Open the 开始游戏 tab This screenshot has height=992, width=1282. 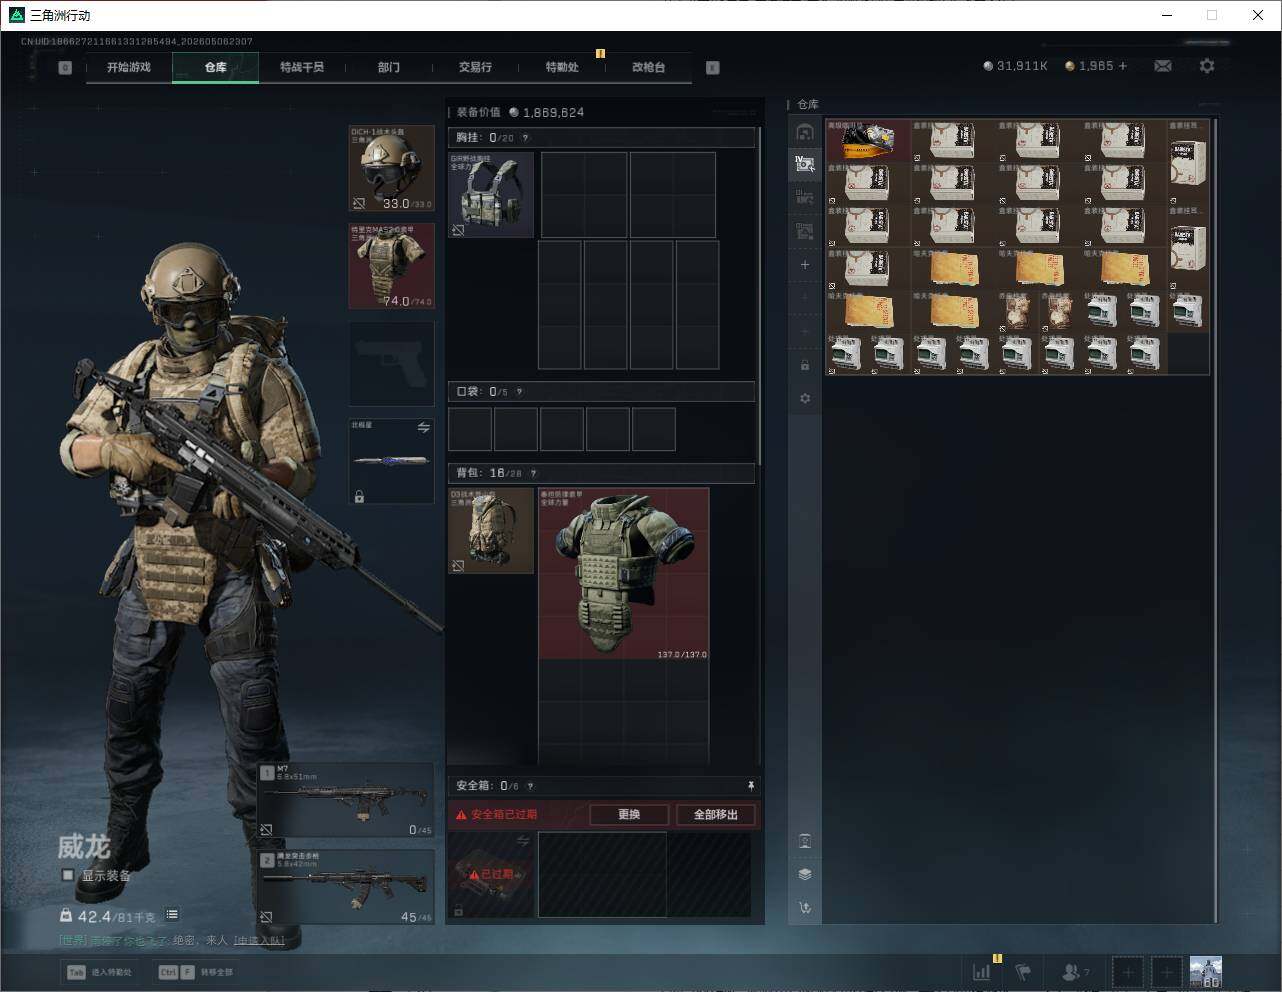tap(129, 67)
